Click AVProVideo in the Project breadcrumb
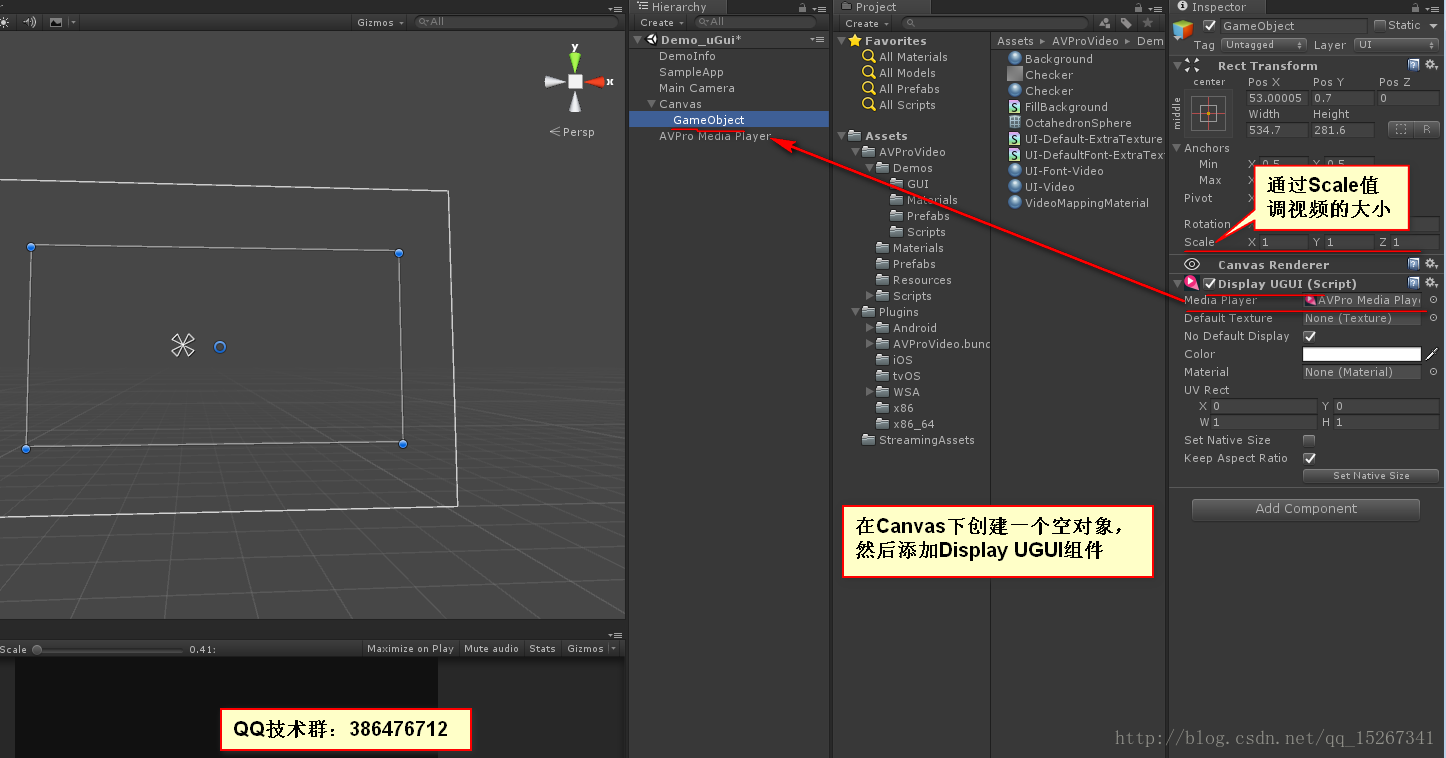1446x758 pixels. (x=1085, y=41)
